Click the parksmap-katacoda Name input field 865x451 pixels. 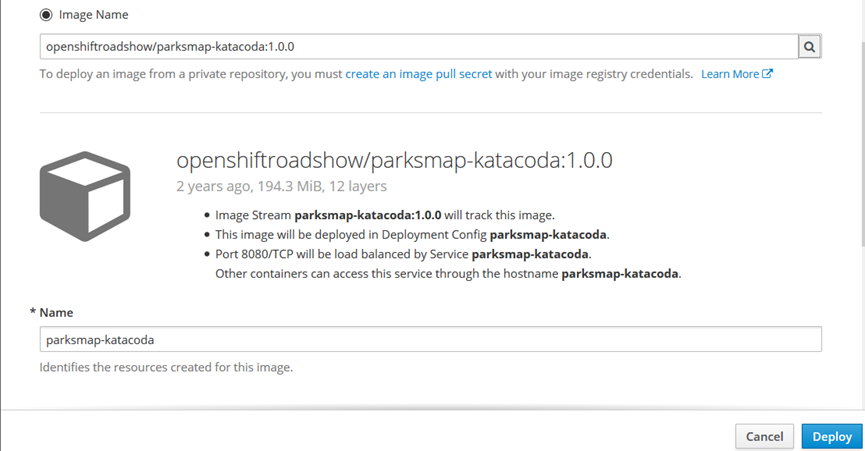pos(430,339)
